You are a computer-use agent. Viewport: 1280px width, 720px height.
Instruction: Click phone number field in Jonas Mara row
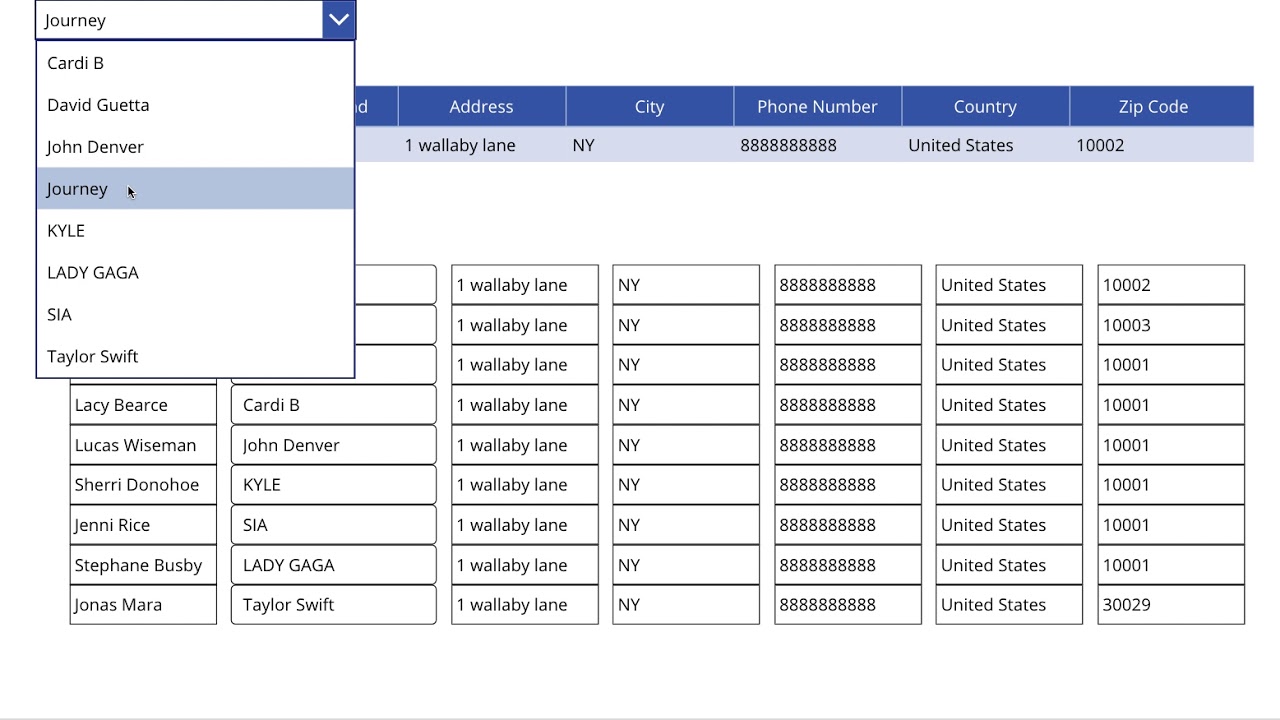tap(848, 605)
